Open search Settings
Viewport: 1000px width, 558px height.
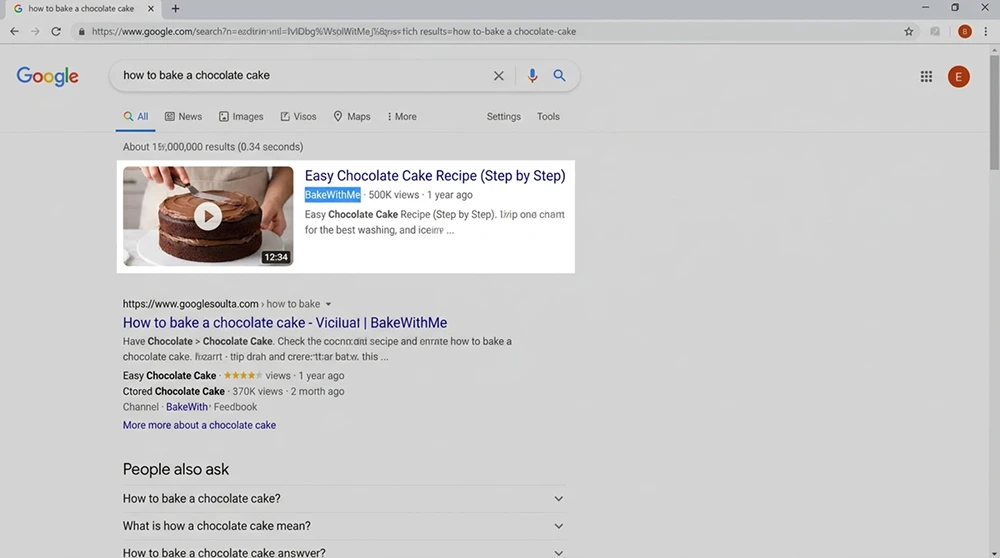[x=504, y=117]
